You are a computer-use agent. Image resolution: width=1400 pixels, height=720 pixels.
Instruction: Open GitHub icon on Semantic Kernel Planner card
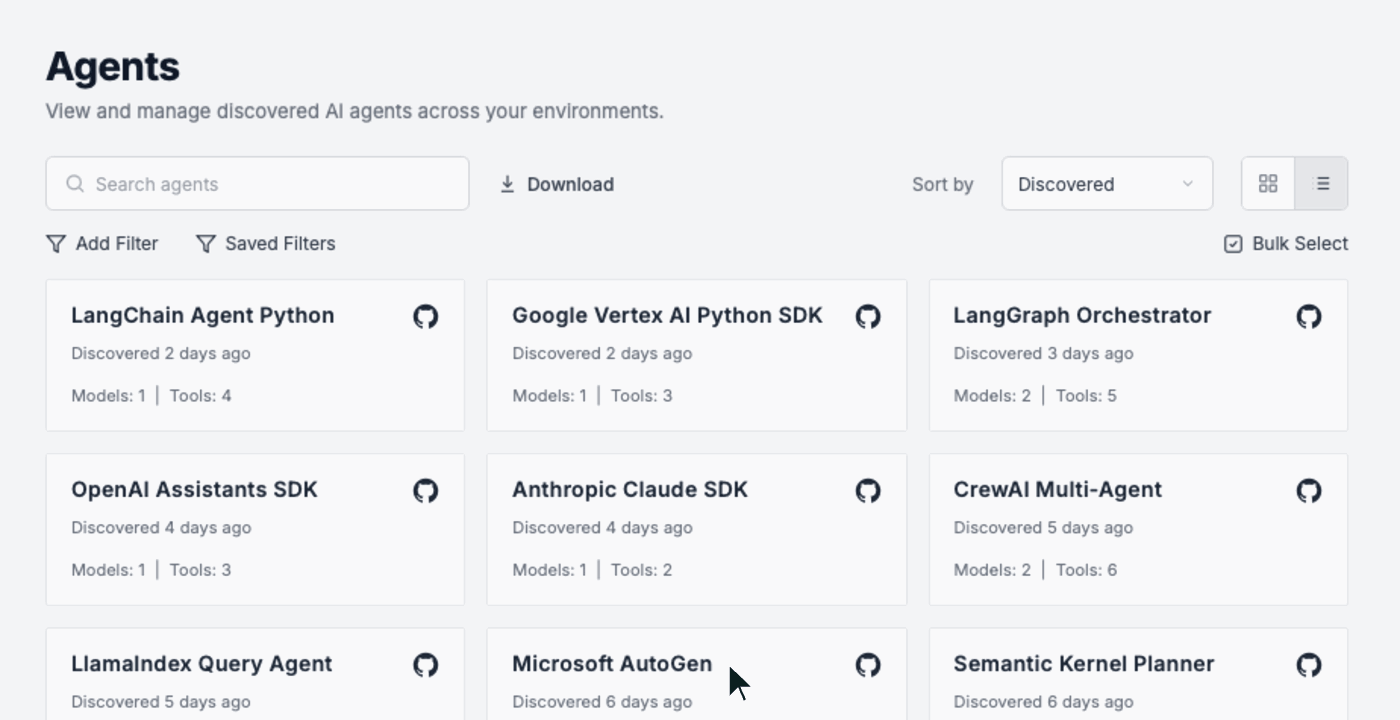pos(1309,665)
